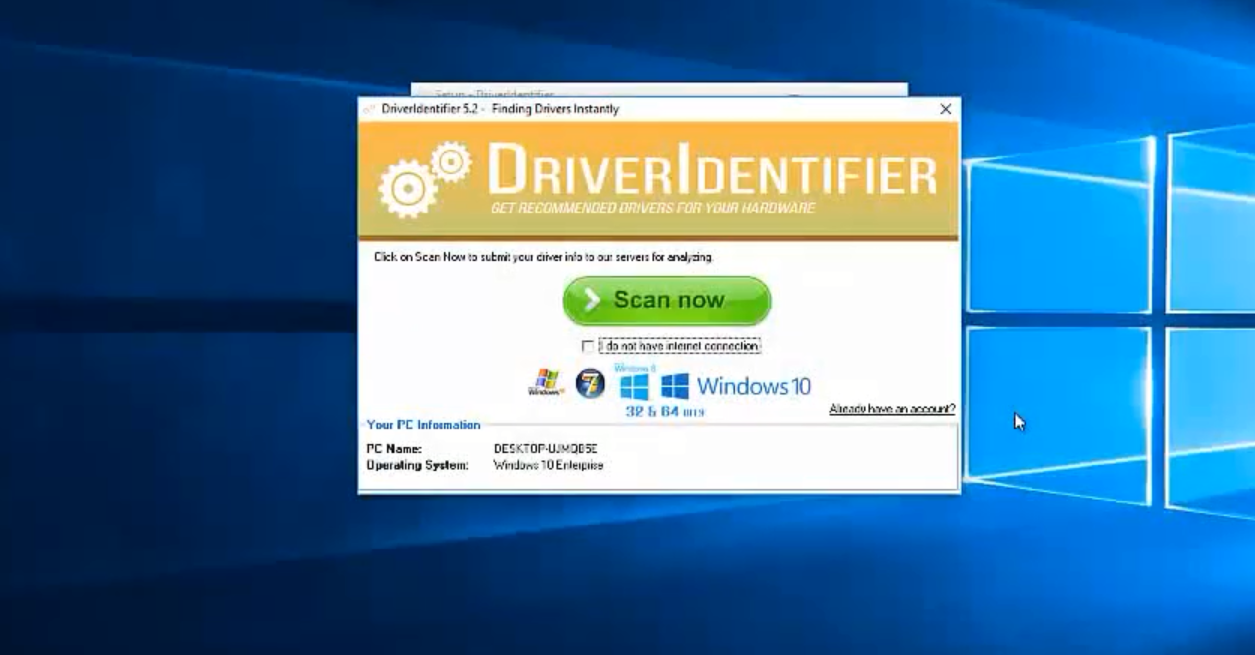1255x655 pixels.
Task: Close the DriverIdentifier window
Action: click(945, 109)
